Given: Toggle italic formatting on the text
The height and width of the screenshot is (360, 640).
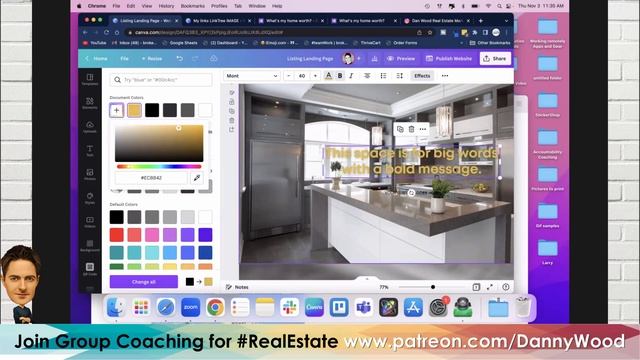Looking at the screenshot, I should tap(351, 76).
